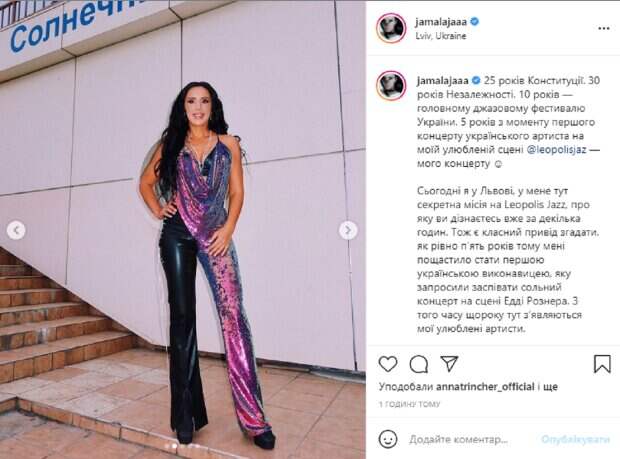Open emoji picker smiley icon
This screenshot has width=620, height=459.
388,439
